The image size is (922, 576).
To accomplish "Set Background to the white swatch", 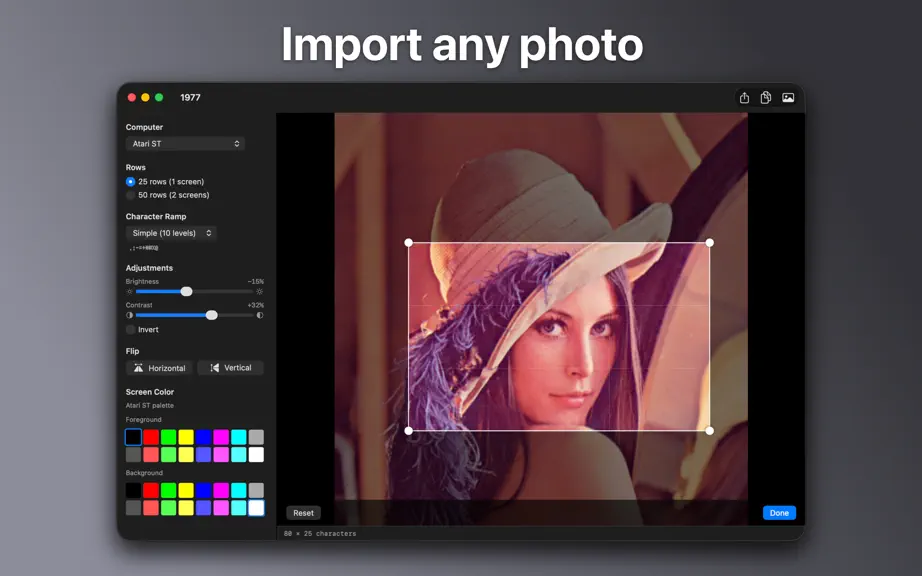I will [256, 508].
